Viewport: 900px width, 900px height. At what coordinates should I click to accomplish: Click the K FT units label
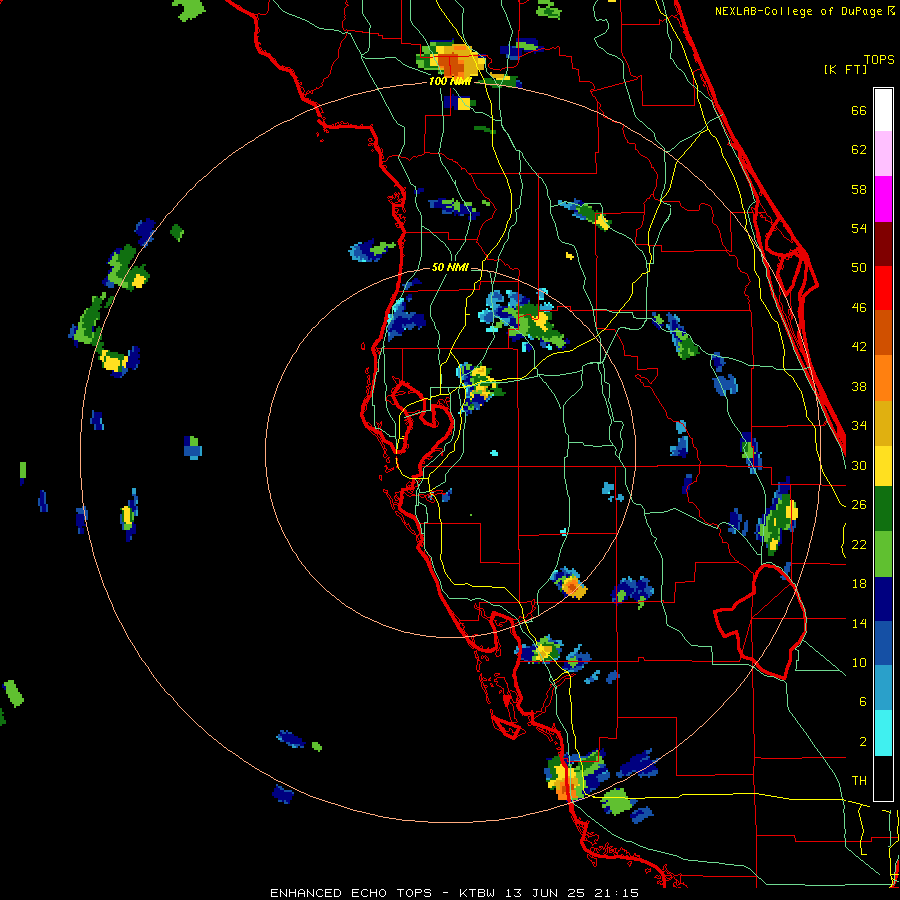pyautogui.click(x=845, y=69)
